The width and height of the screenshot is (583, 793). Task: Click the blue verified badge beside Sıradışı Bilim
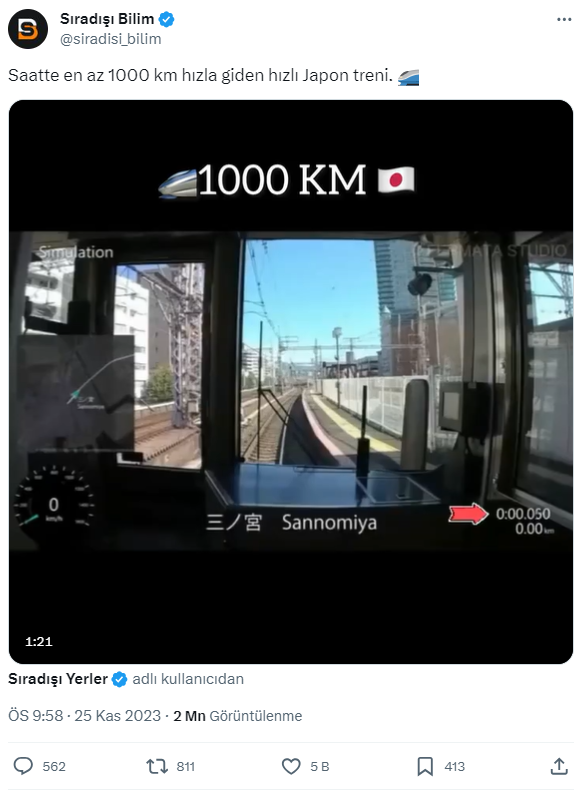(x=166, y=19)
